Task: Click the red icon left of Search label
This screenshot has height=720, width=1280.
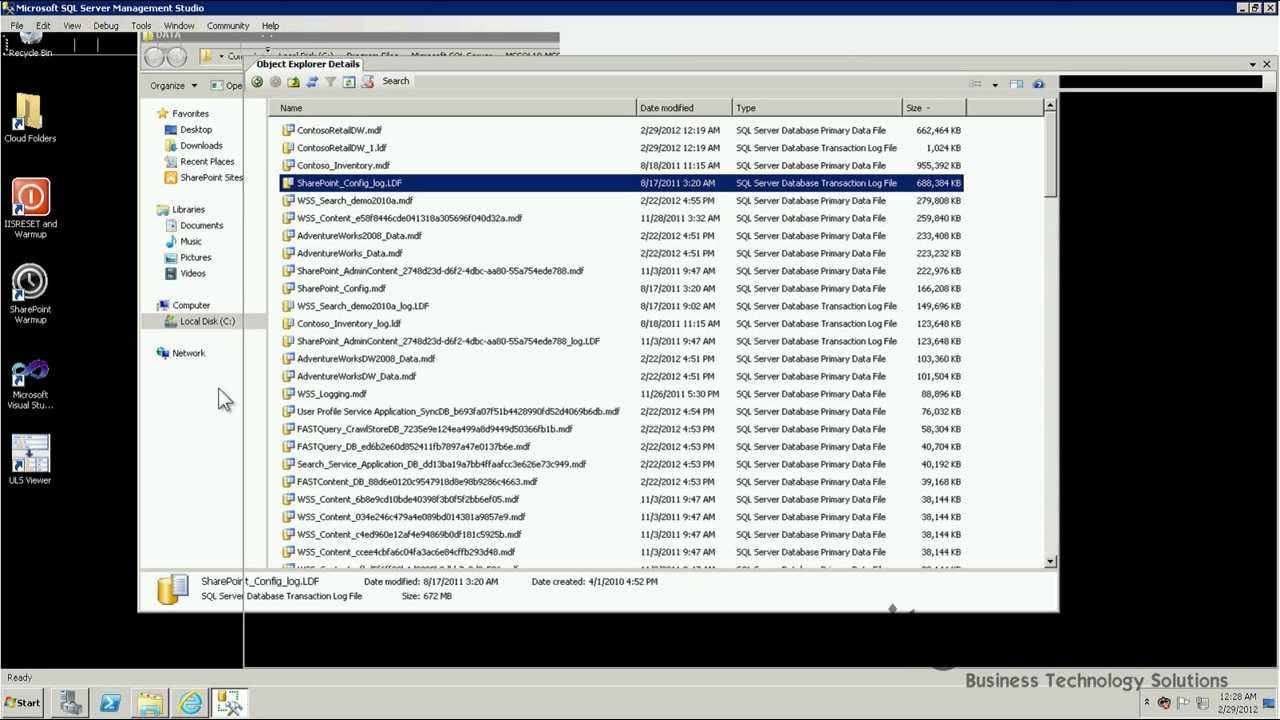Action: [x=367, y=82]
